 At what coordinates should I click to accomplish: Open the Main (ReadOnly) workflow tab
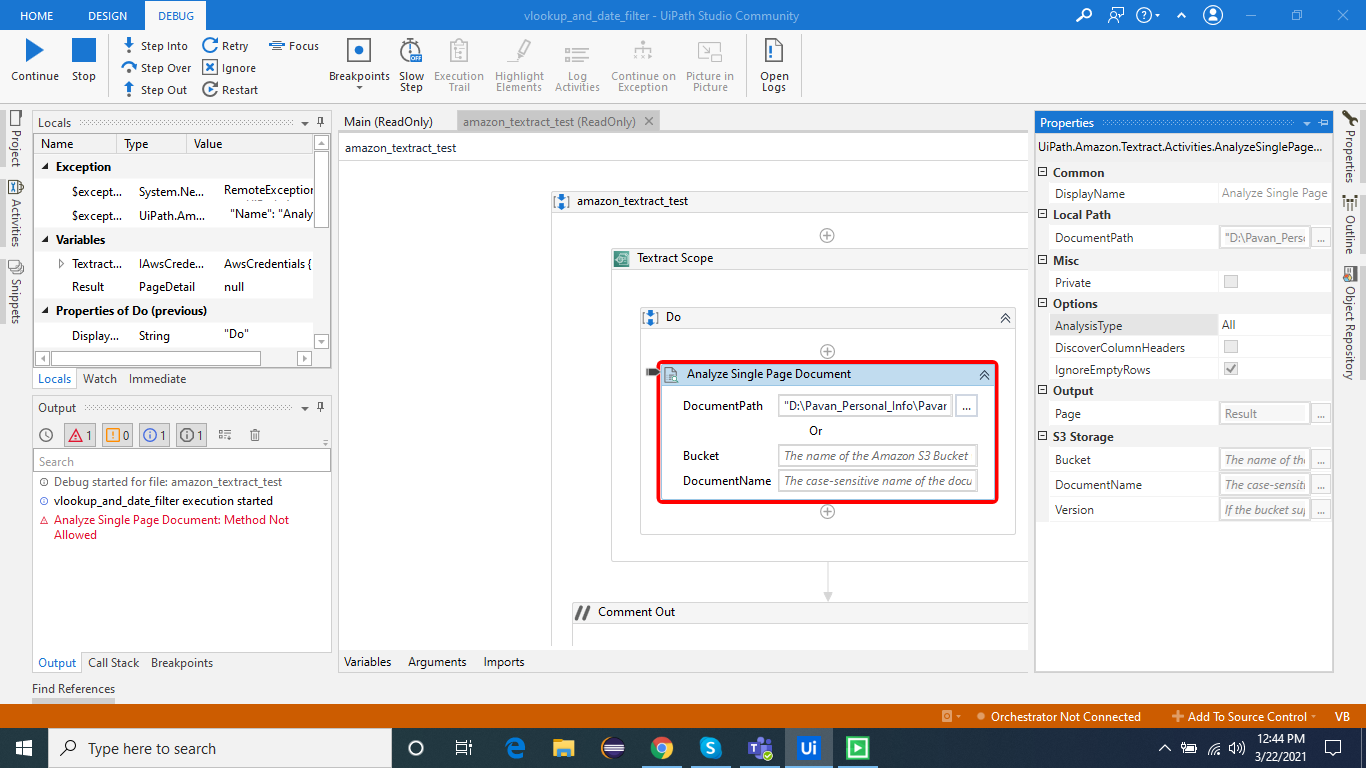click(388, 121)
